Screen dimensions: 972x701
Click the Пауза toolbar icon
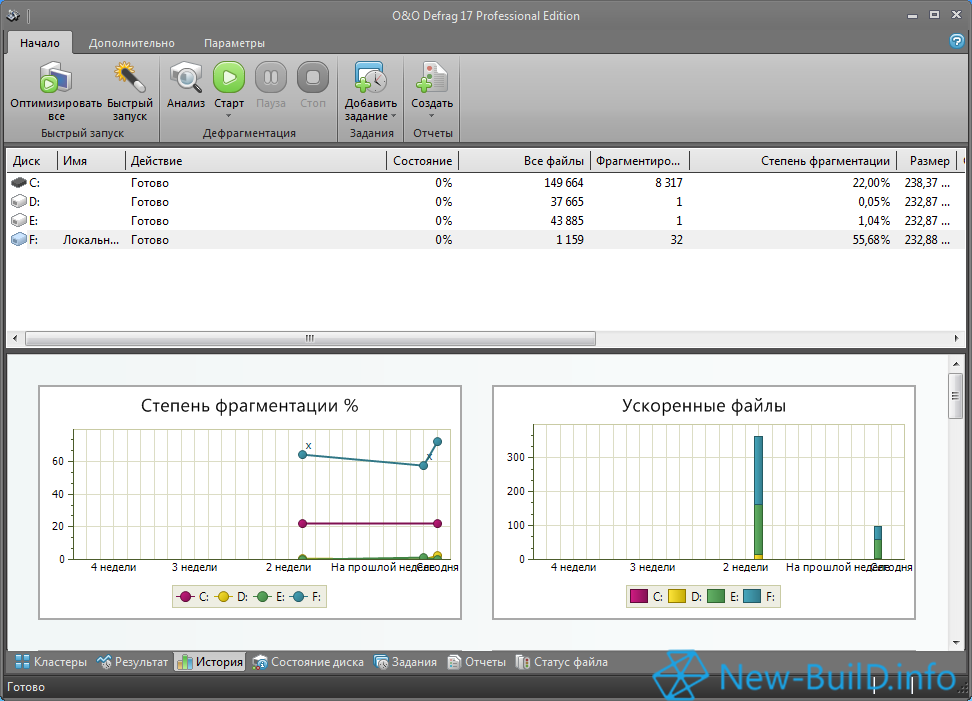(x=271, y=77)
